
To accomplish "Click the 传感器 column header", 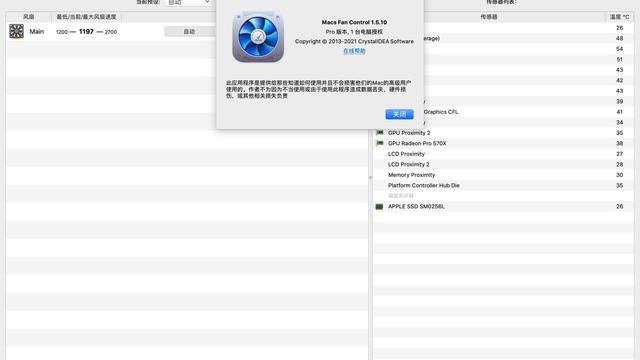I will (x=489, y=17).
